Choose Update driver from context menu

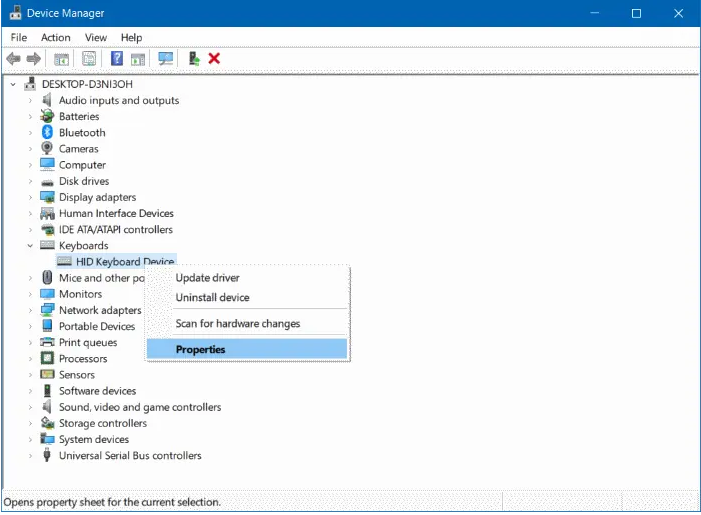(247, 278)
